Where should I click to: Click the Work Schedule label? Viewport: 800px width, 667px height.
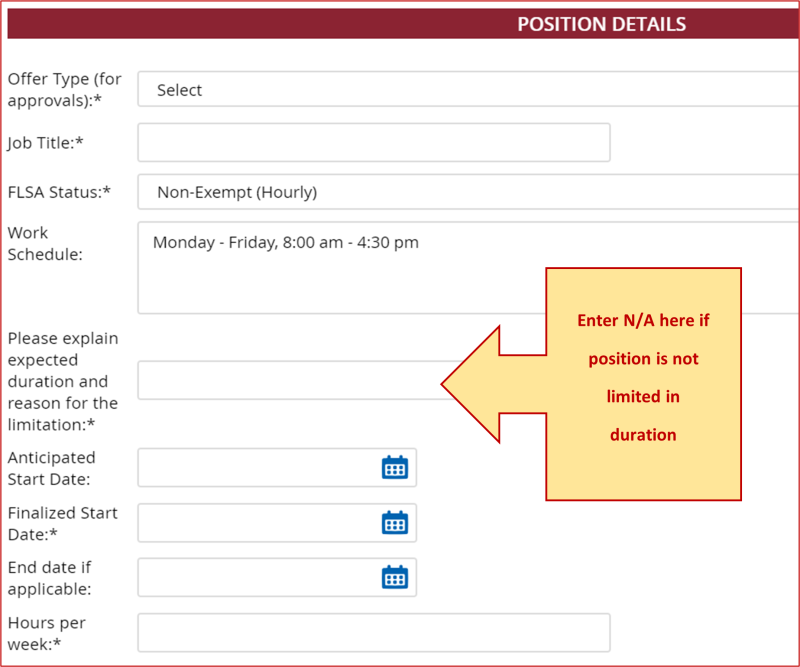(45, 243)
